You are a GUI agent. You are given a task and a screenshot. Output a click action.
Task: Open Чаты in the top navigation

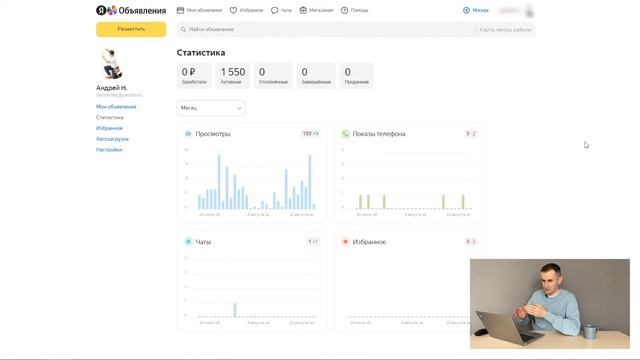286,10
